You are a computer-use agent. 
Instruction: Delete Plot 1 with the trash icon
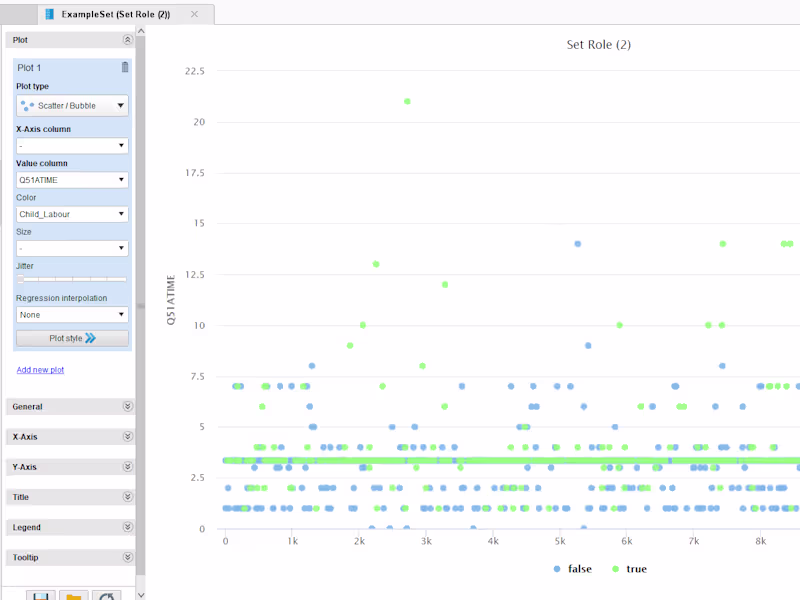tap(125, 67)
